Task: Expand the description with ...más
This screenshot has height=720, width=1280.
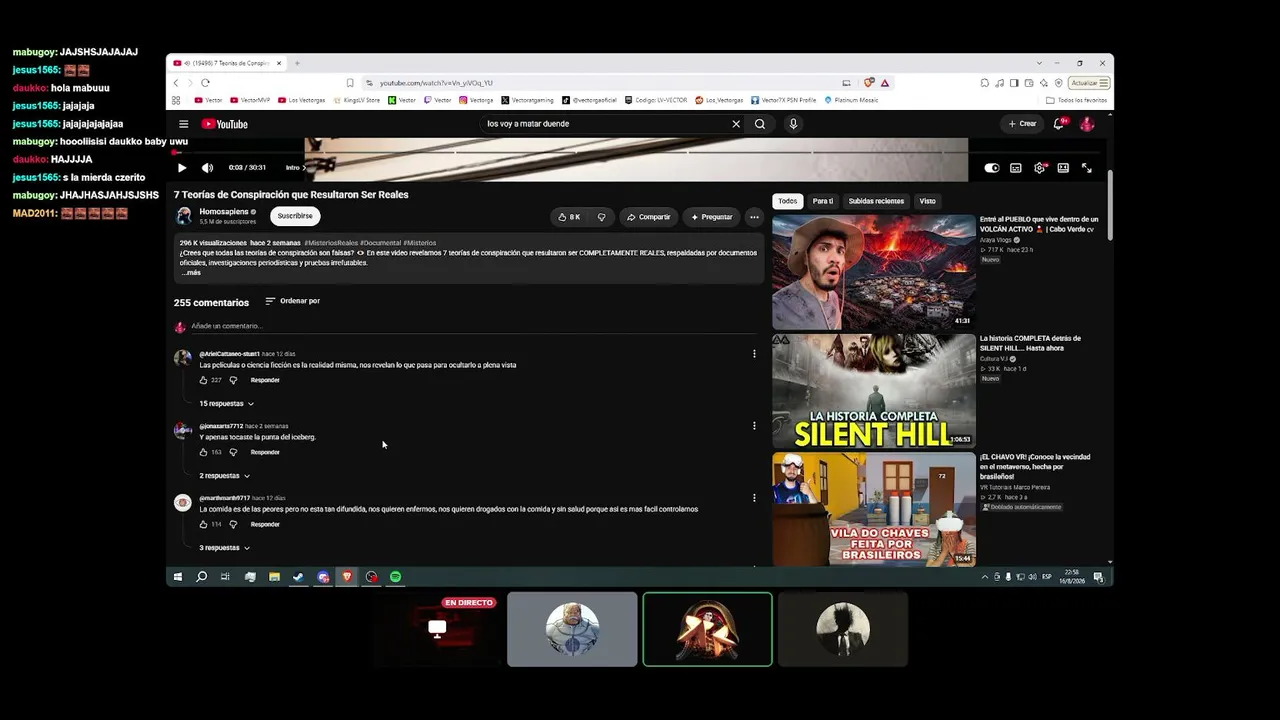Action: point(191,272)
